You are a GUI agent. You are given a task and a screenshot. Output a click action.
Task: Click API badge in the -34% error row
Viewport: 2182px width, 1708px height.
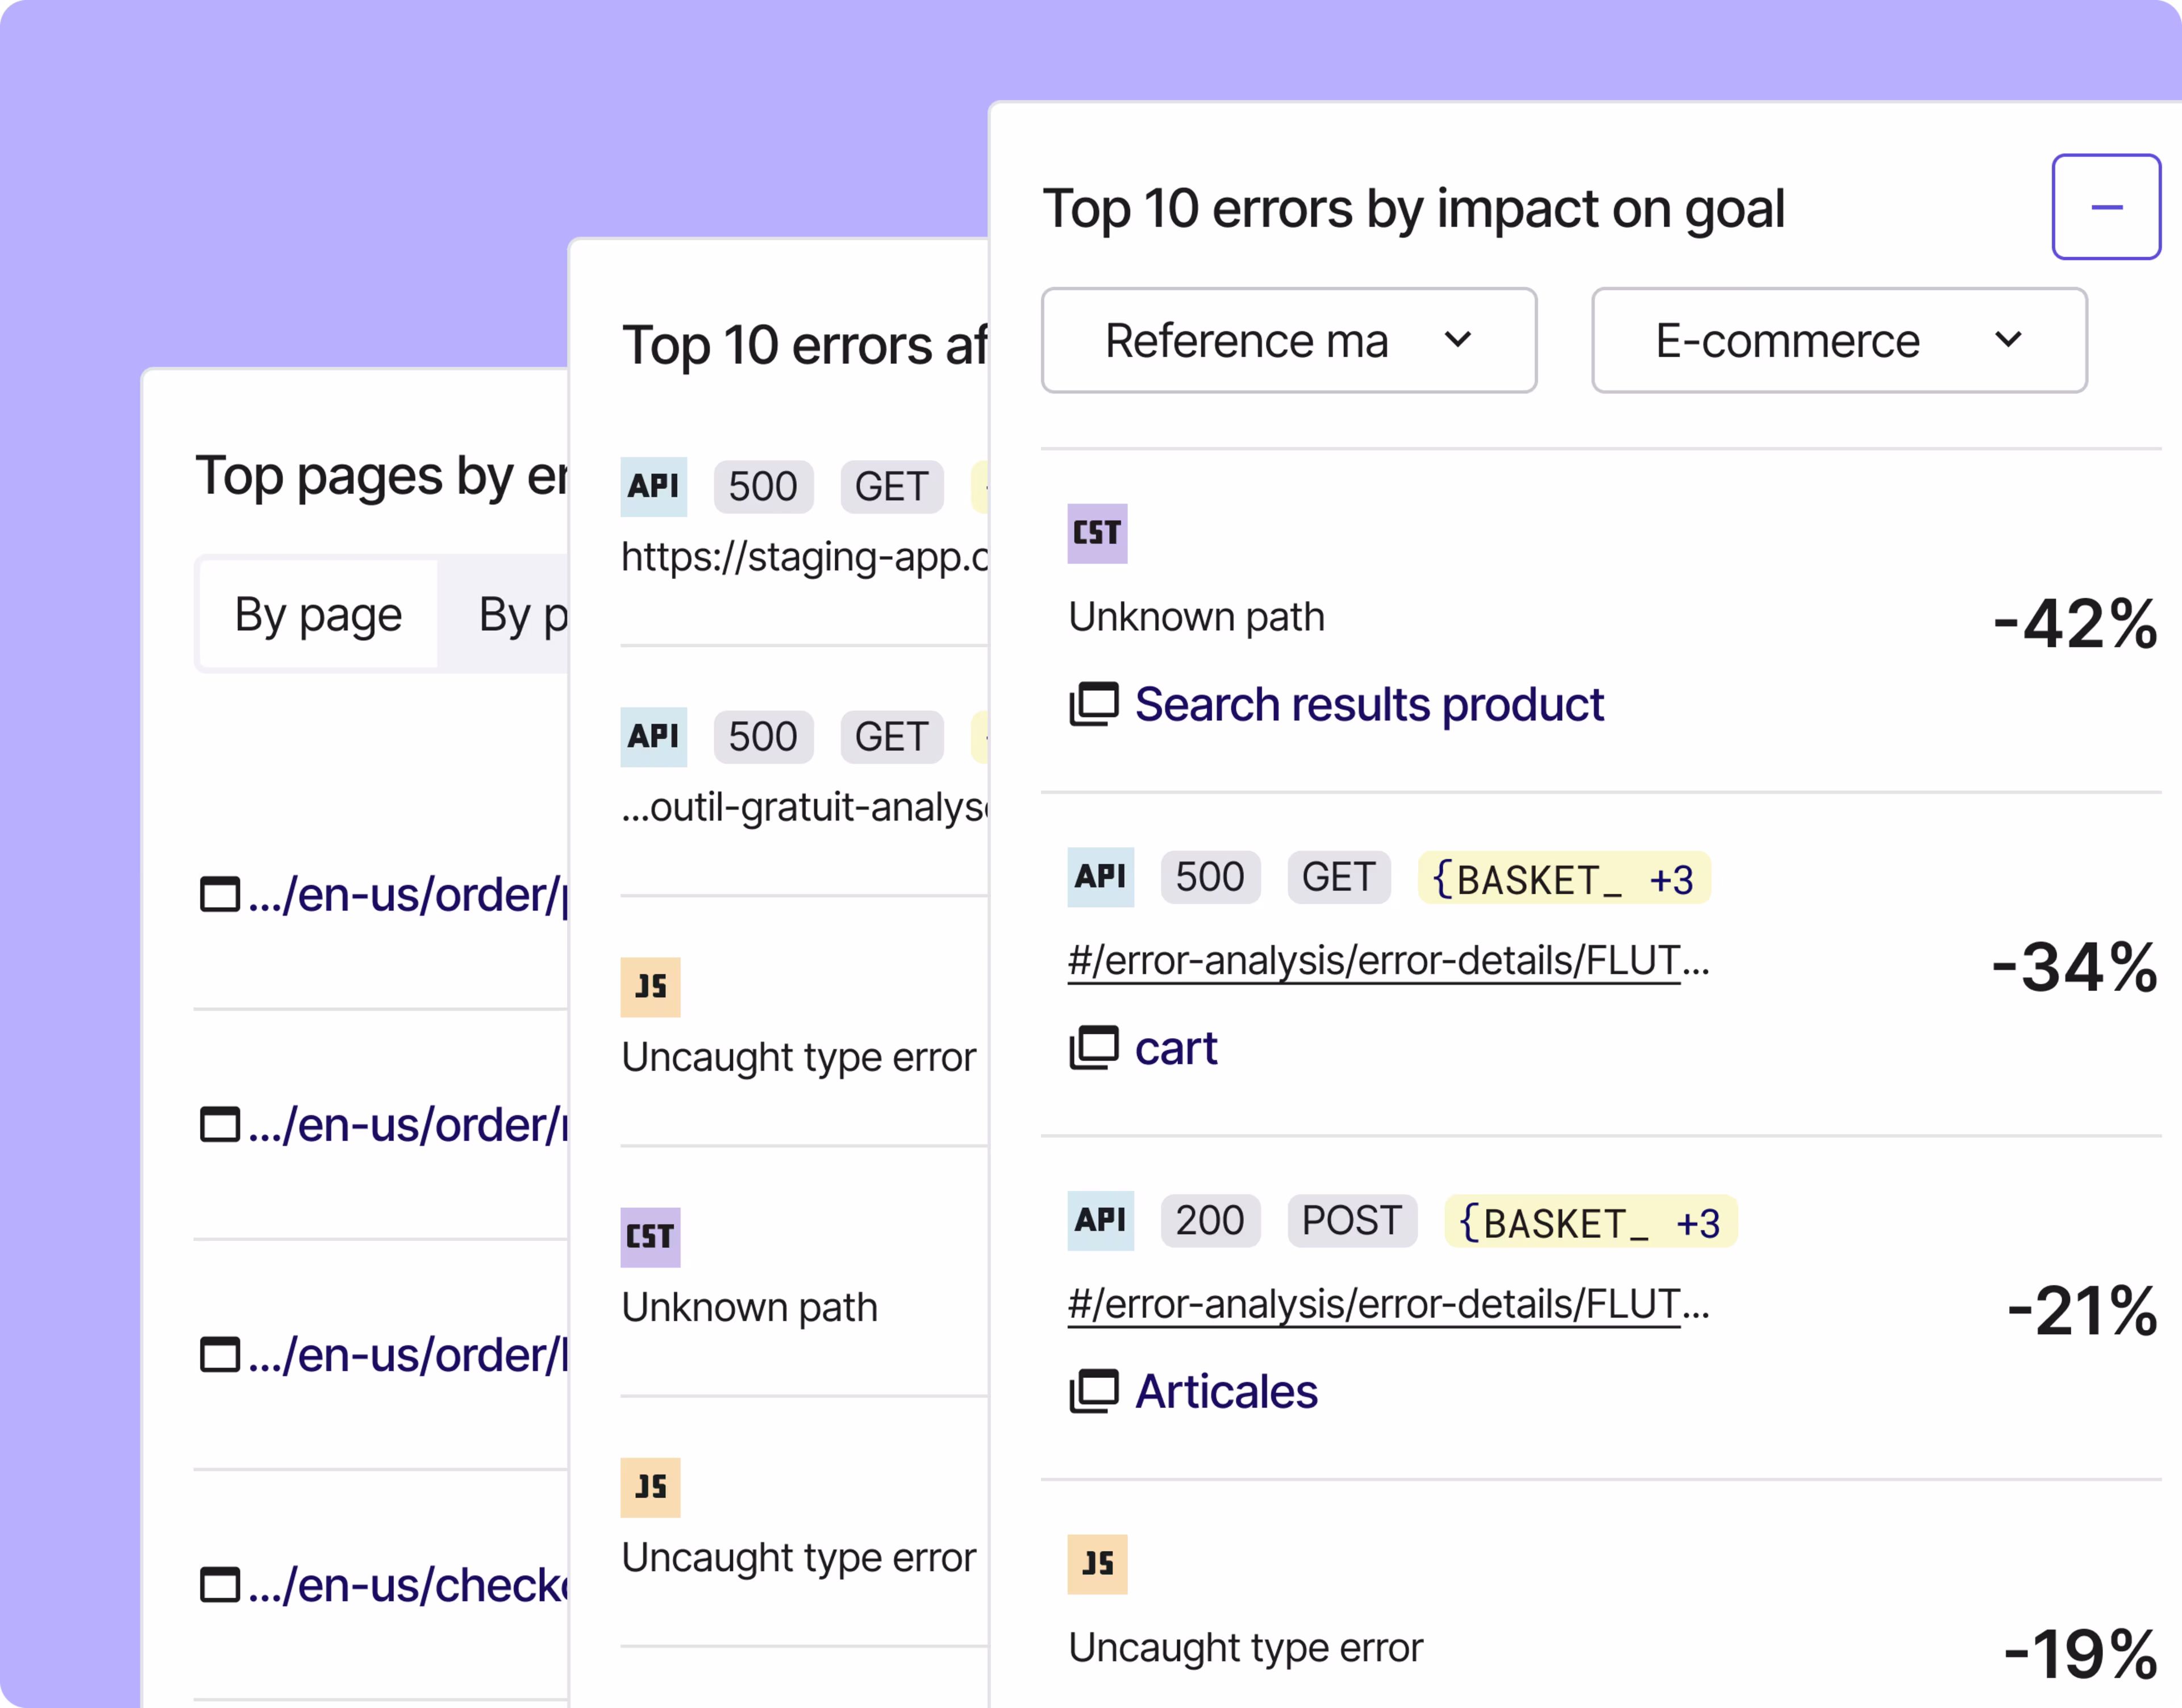[x=1100, y=877]
